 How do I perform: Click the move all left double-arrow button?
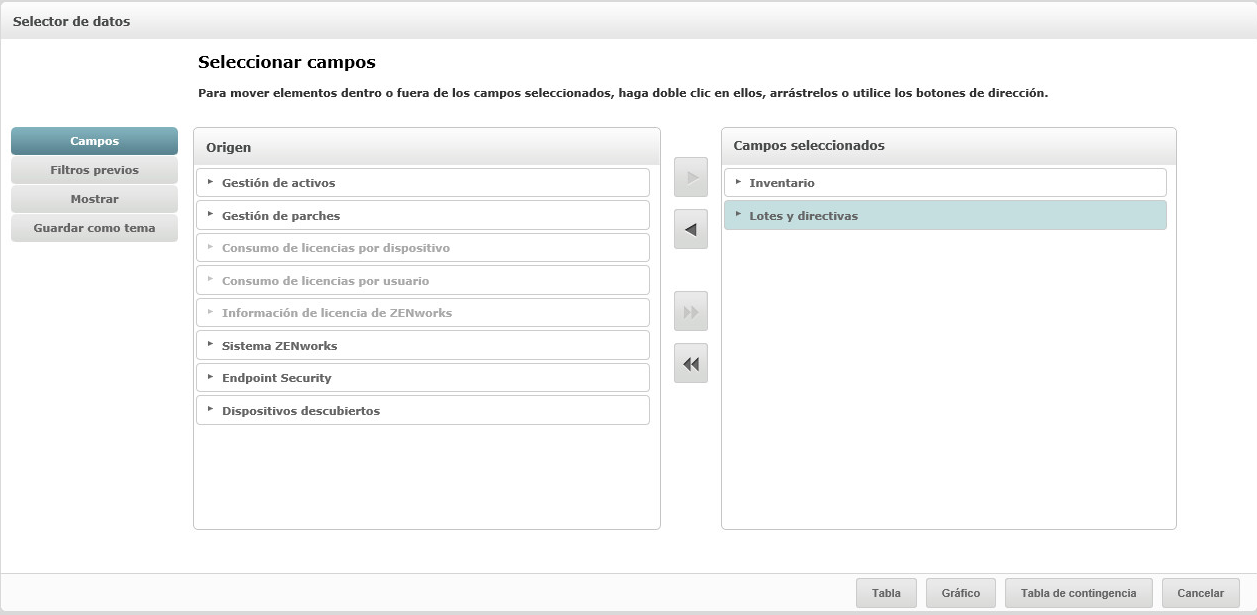pyautogui.click(x=691, y=363)
